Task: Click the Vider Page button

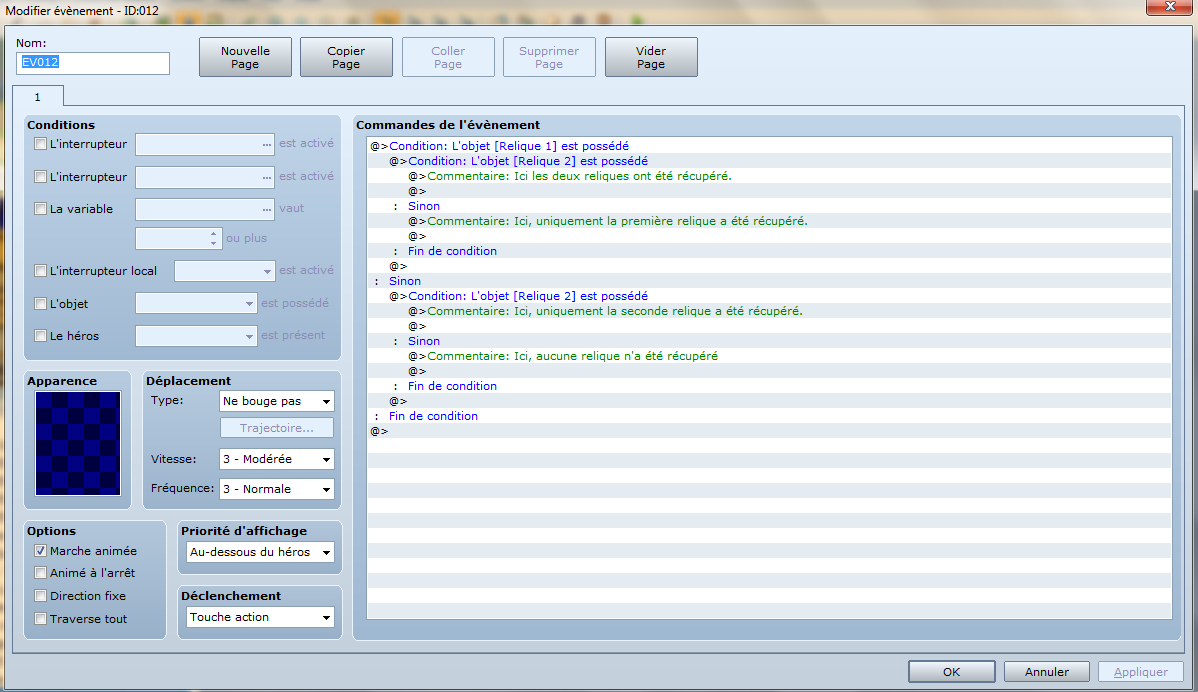Action: 651,57
